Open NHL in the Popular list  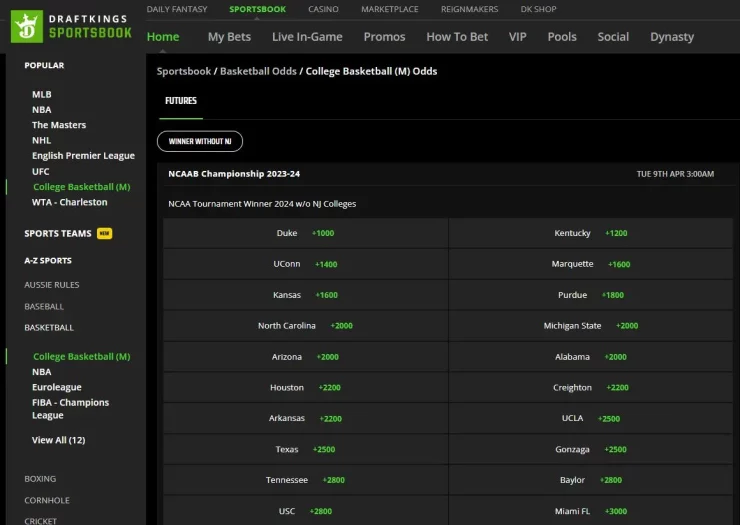pos(42,140)
